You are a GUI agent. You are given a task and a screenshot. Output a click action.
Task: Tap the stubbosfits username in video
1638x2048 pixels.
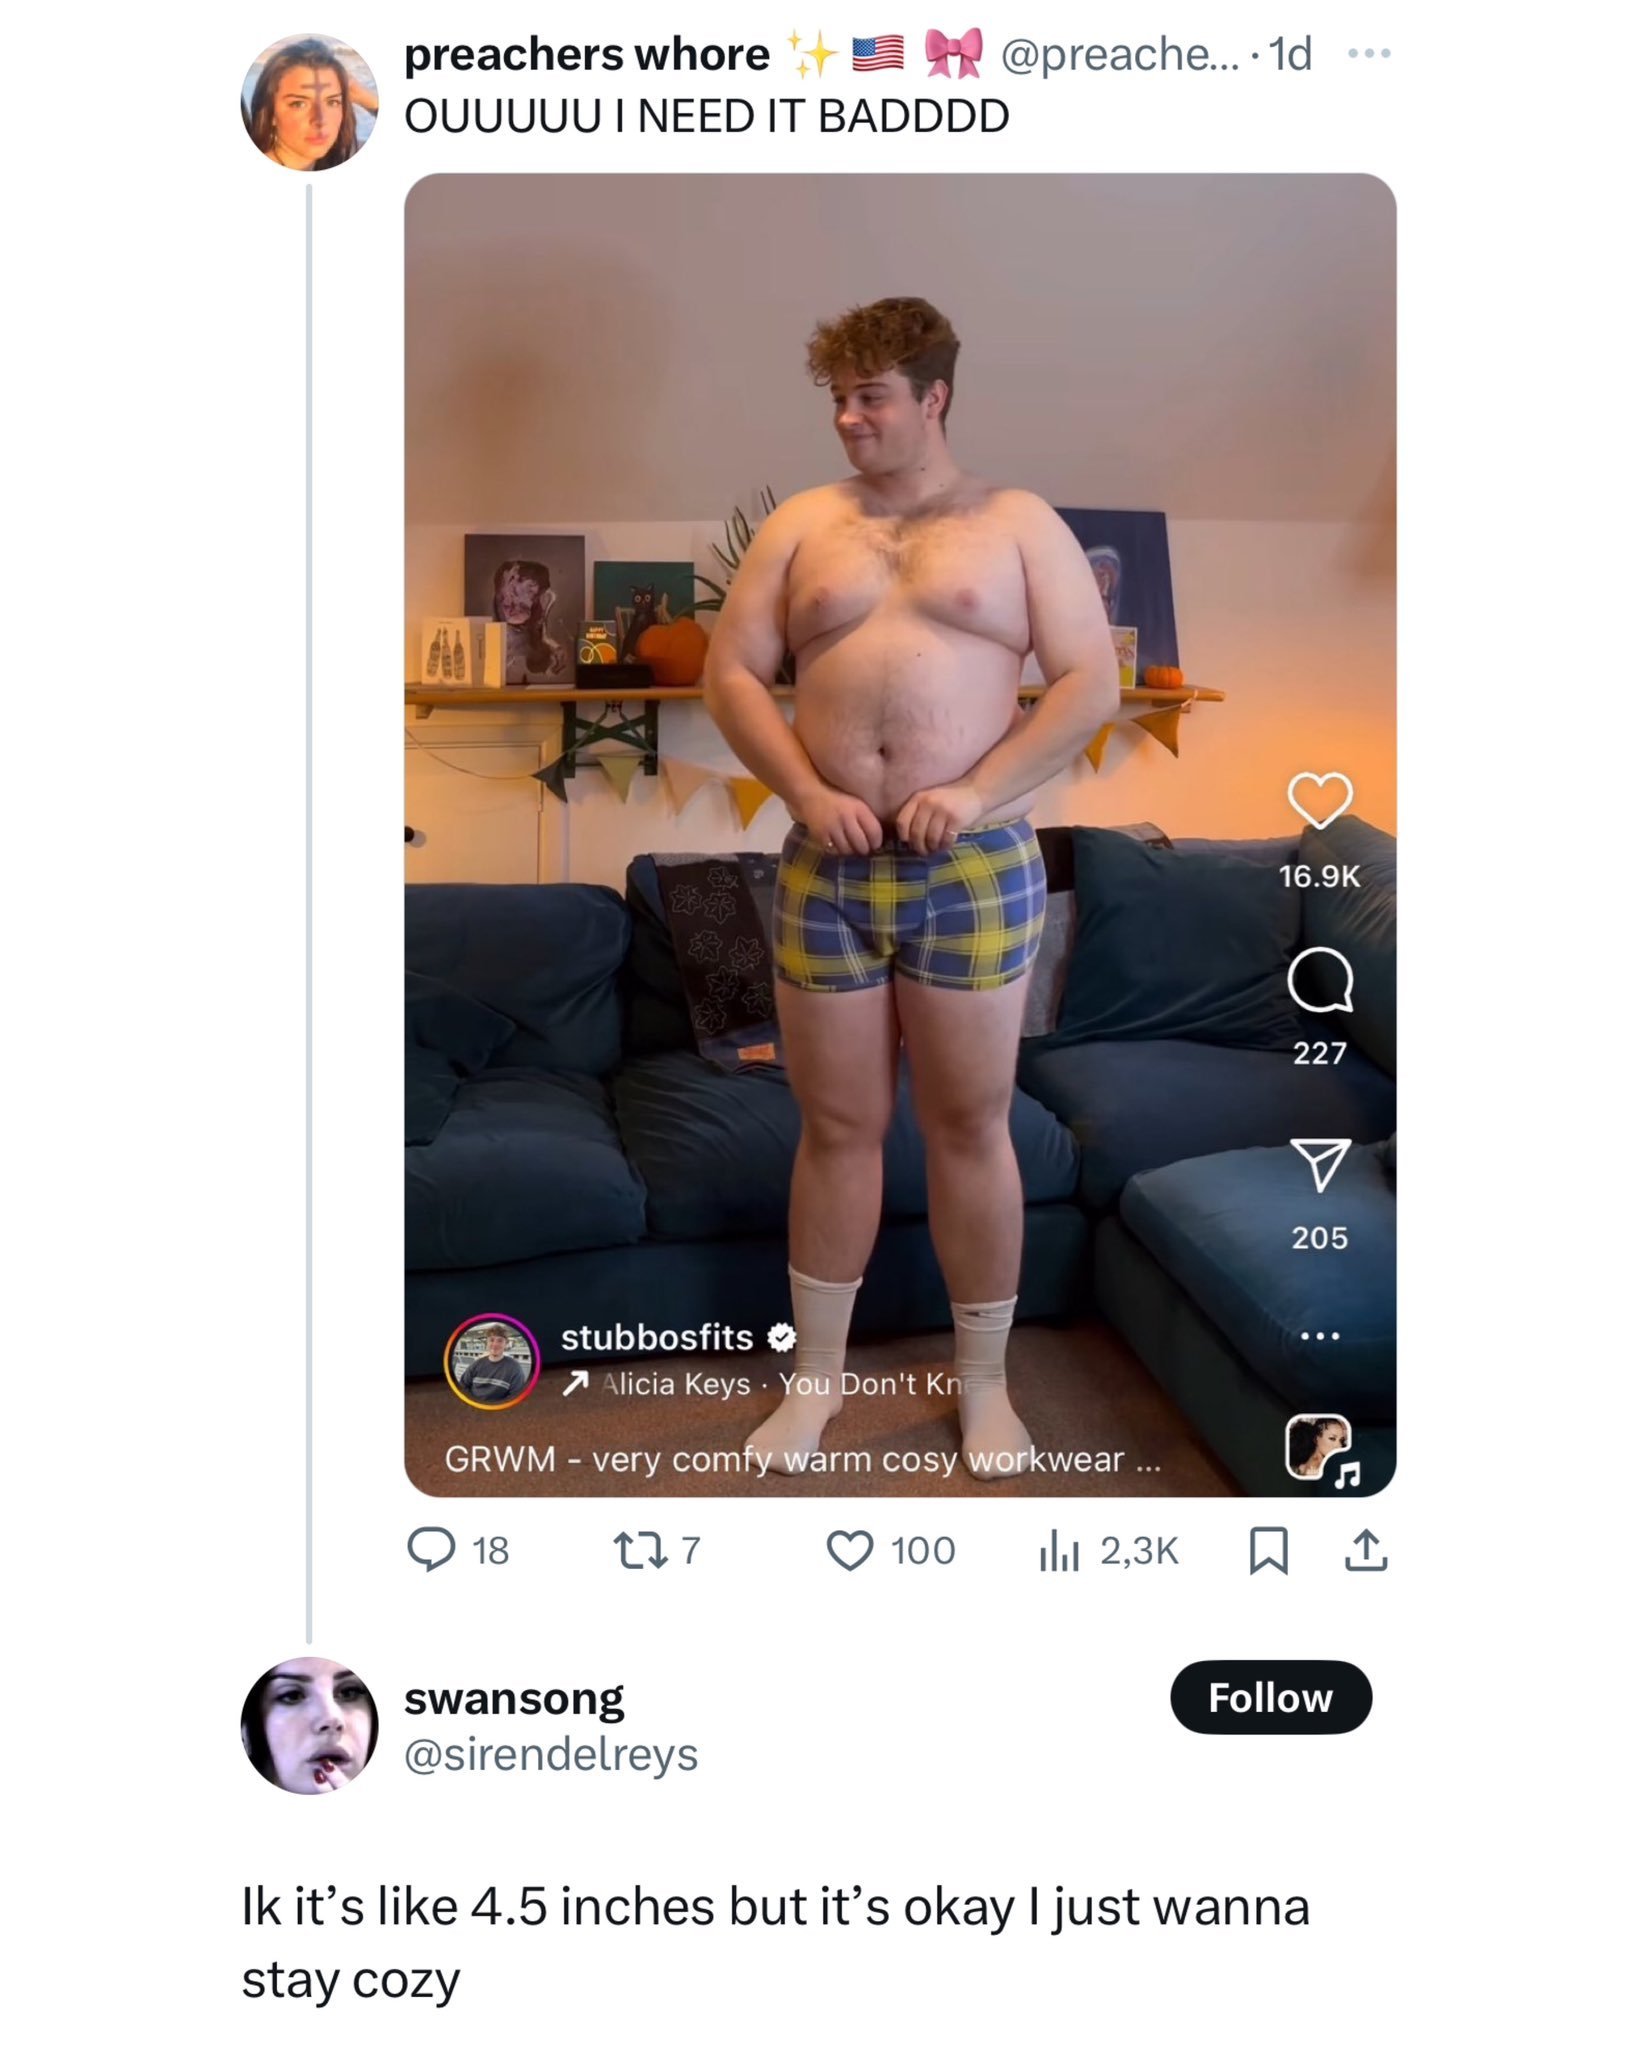point(657,1337)
